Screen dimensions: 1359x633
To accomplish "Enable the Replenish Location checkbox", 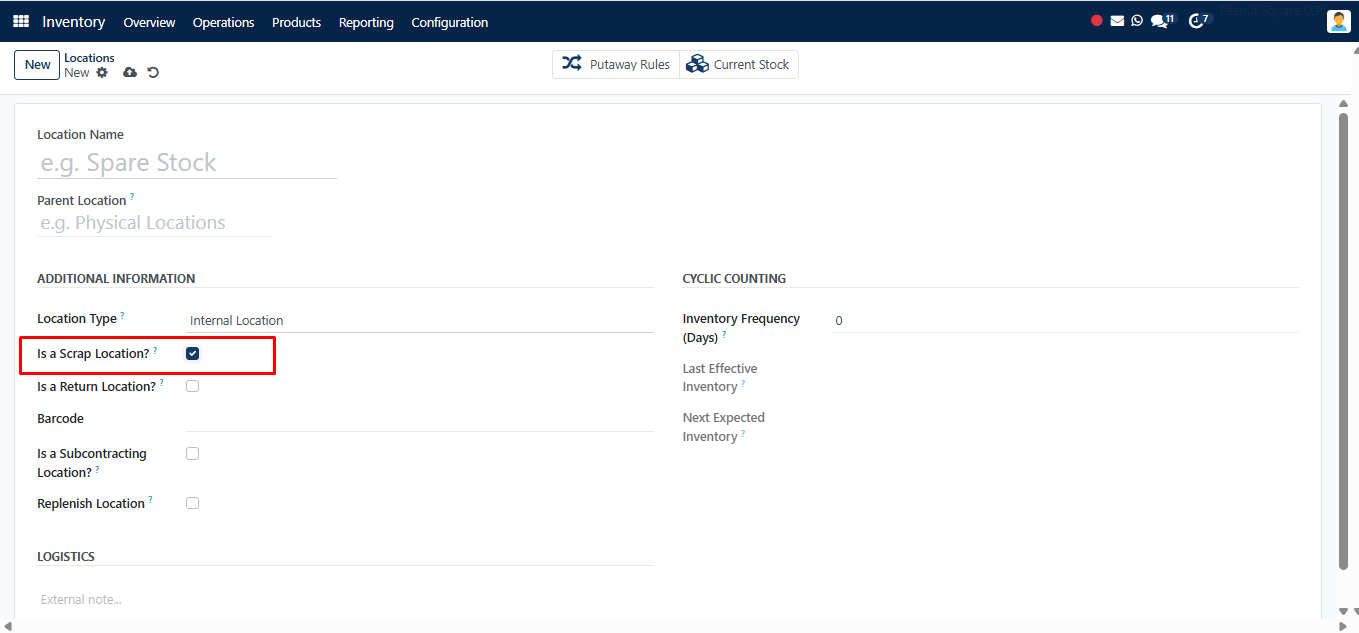I will point(193,503).
